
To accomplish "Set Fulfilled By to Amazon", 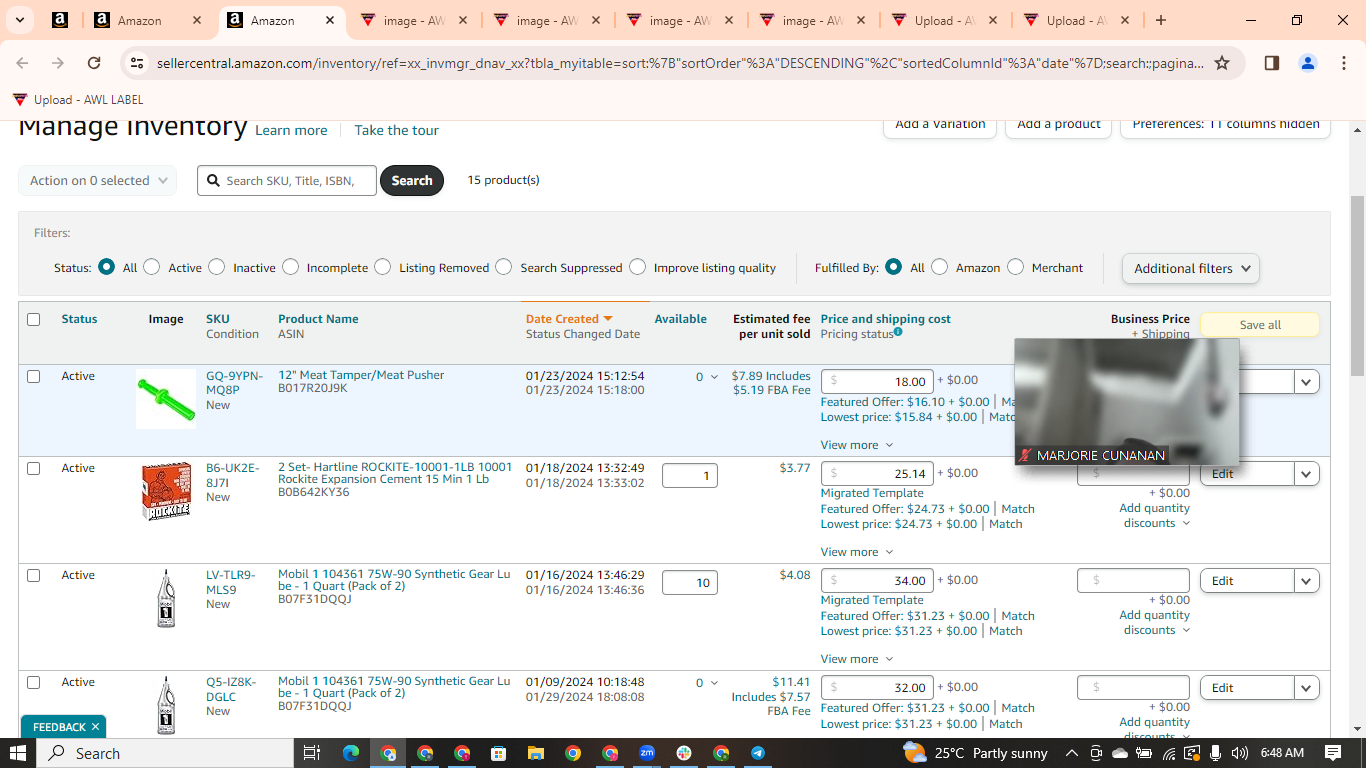I will [940, 267].
